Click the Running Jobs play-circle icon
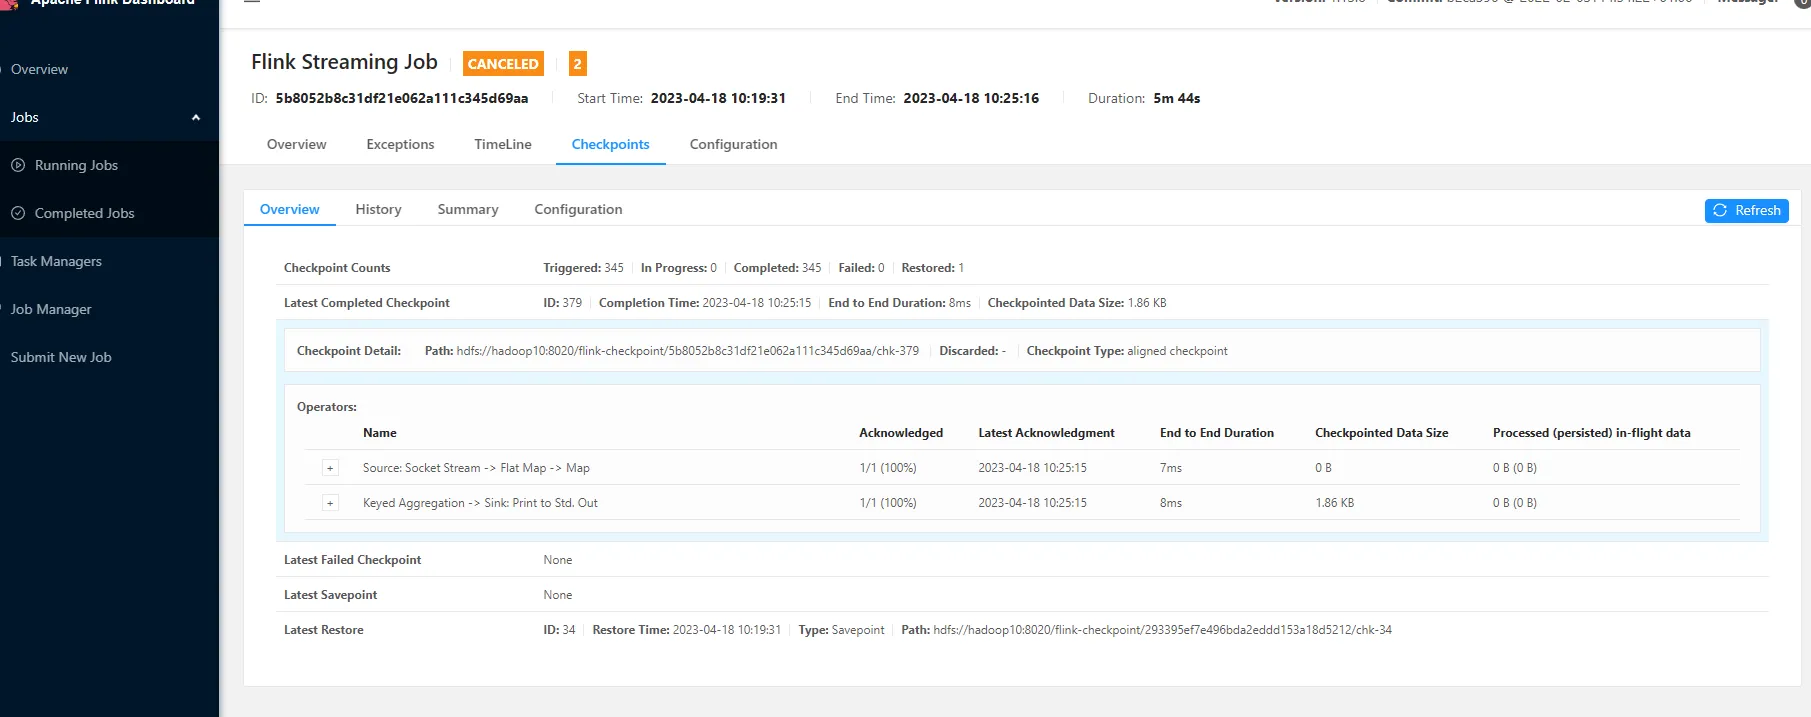Image resolution: width=1811 pixels, height=717 pixels. click(18, 165)
